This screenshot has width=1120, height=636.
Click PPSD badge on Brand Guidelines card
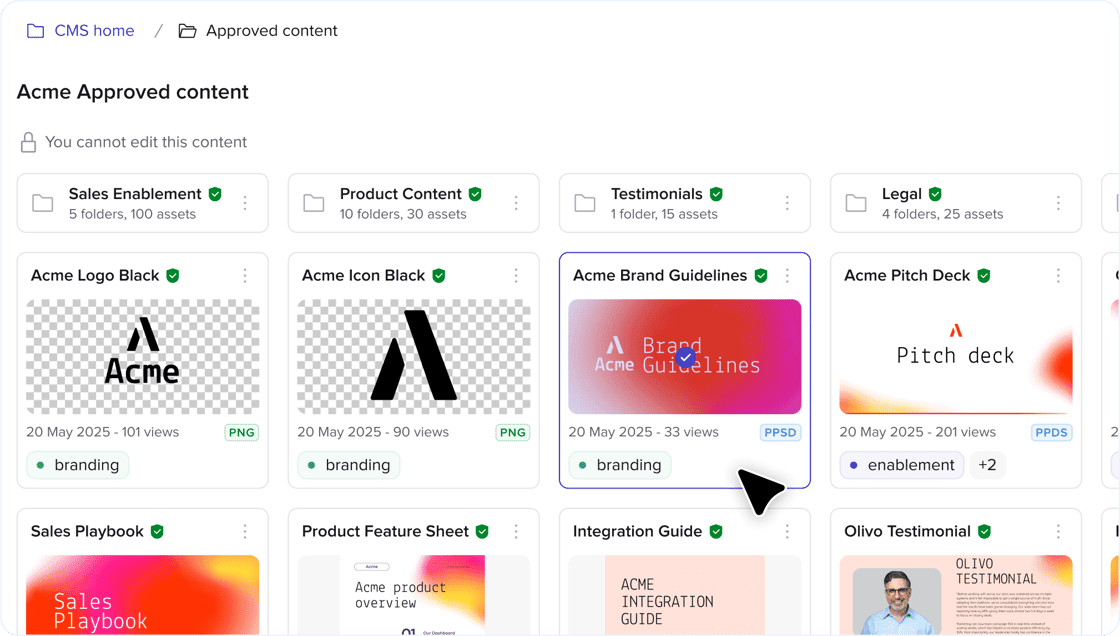click(780, 432)
